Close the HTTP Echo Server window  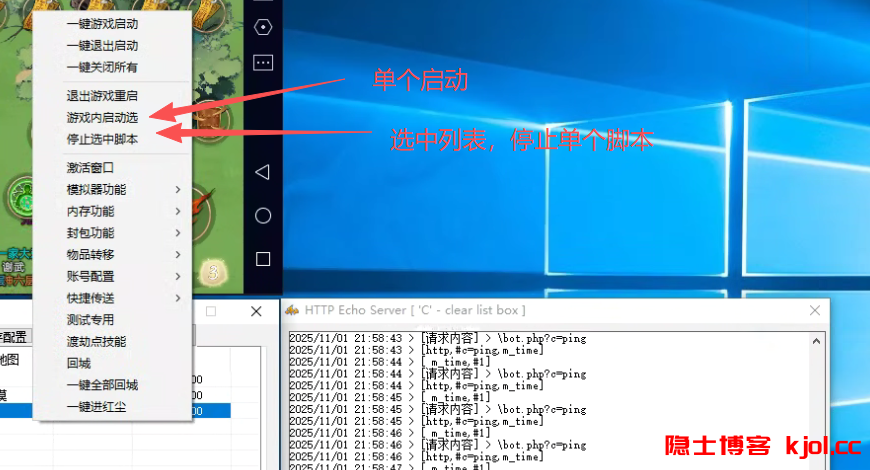[x=815, y=310]
